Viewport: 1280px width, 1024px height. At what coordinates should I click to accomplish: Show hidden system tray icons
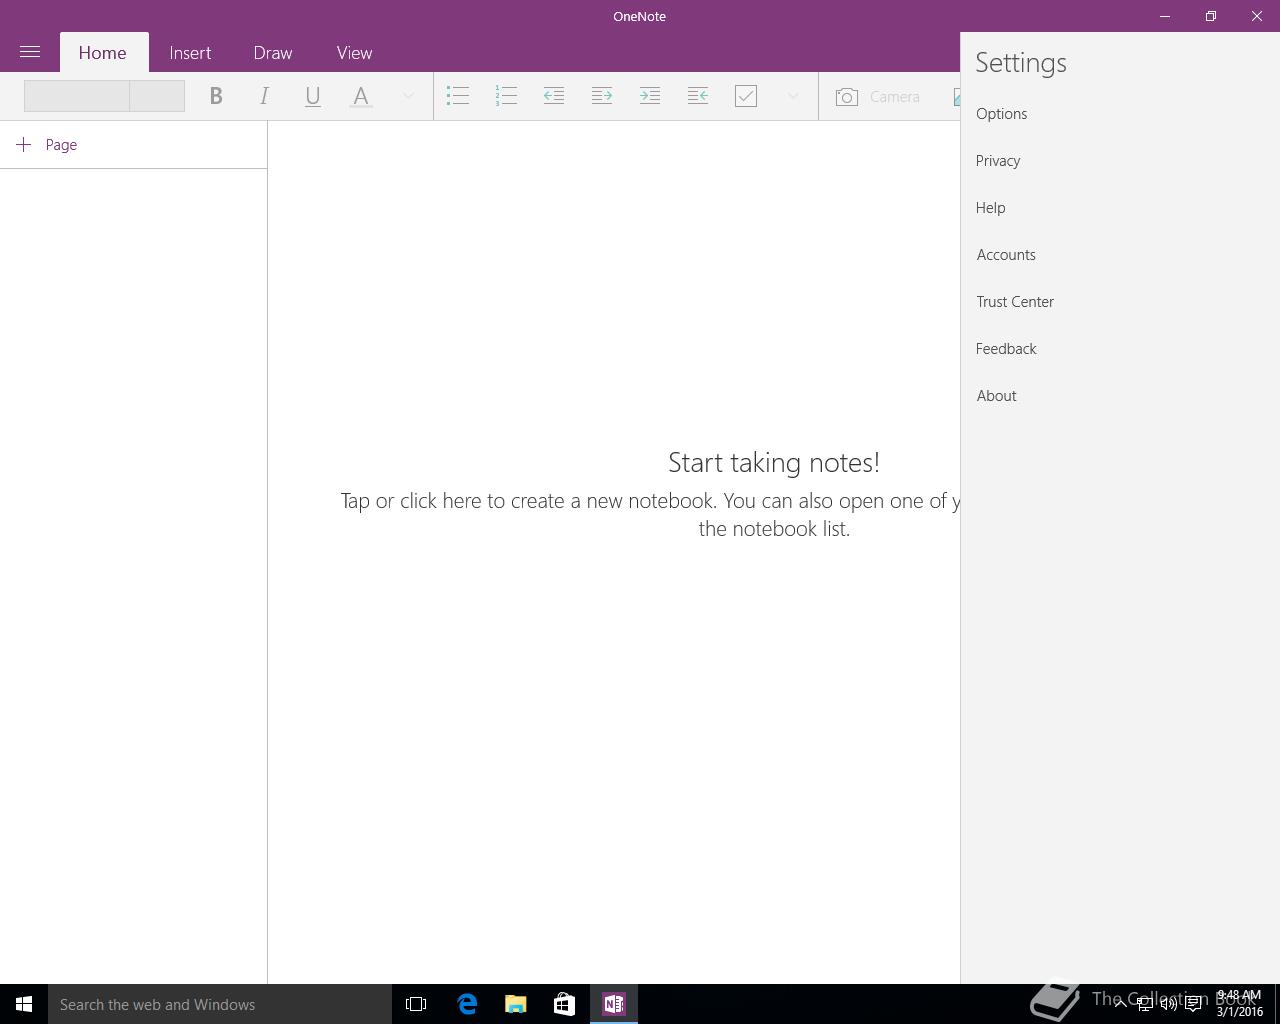pos(1121,1004)
